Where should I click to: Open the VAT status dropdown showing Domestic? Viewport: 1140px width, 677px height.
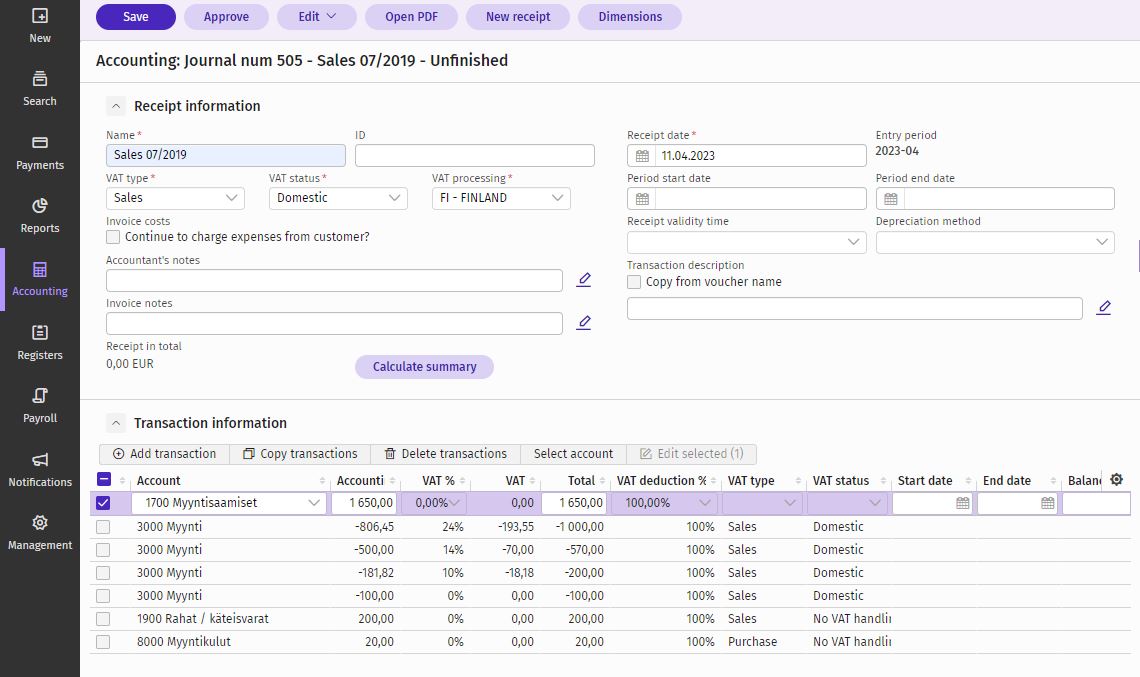click(x=337, y=198)
